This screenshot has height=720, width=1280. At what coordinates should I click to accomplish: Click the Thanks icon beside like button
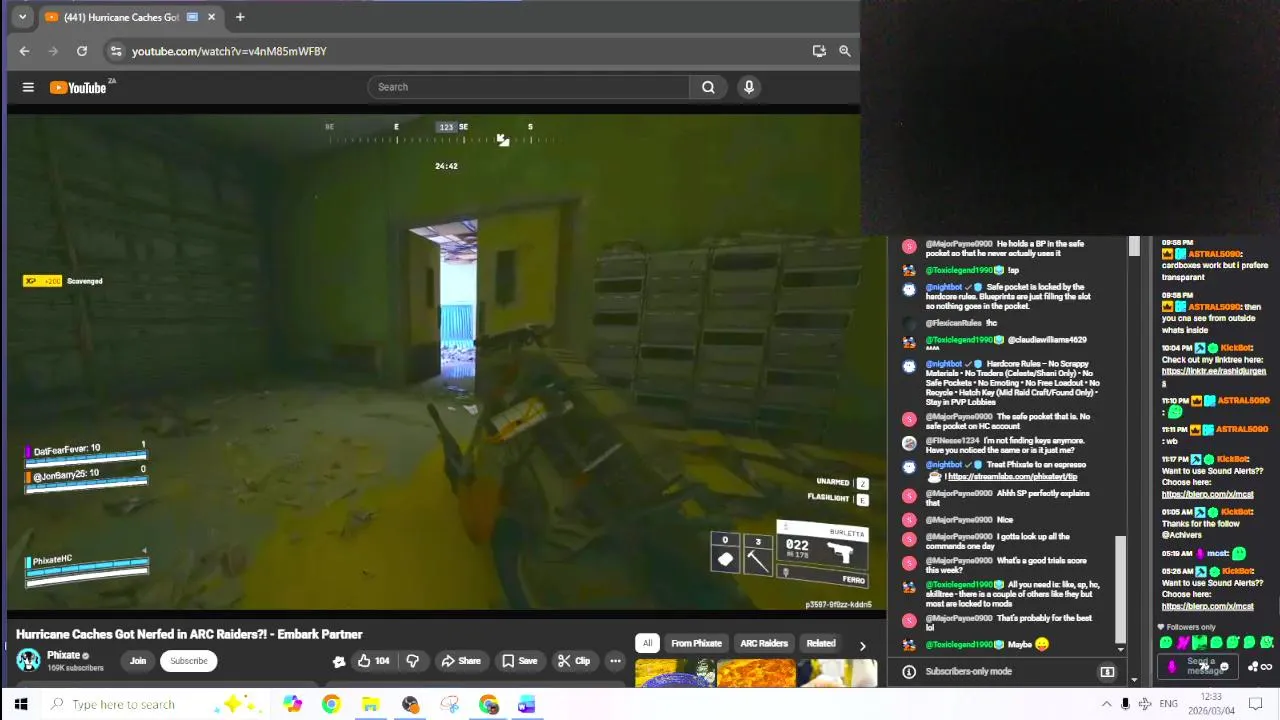coord(339,661)
